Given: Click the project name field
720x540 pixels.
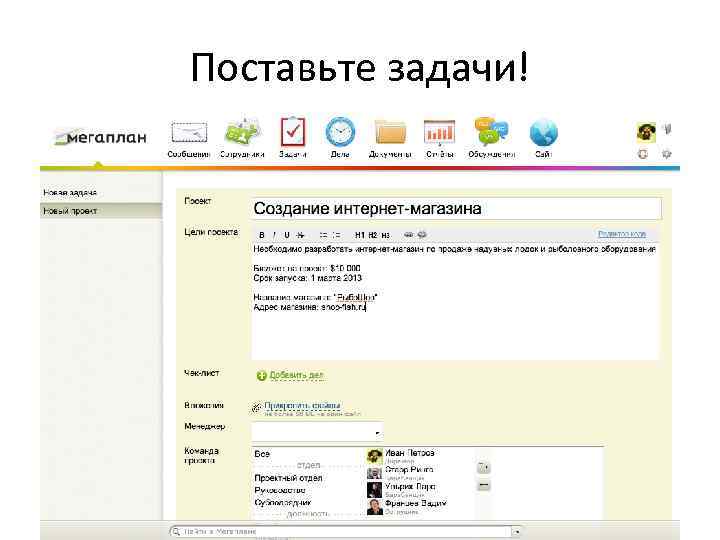Looking at the screenshot, I should click(456, 208).
